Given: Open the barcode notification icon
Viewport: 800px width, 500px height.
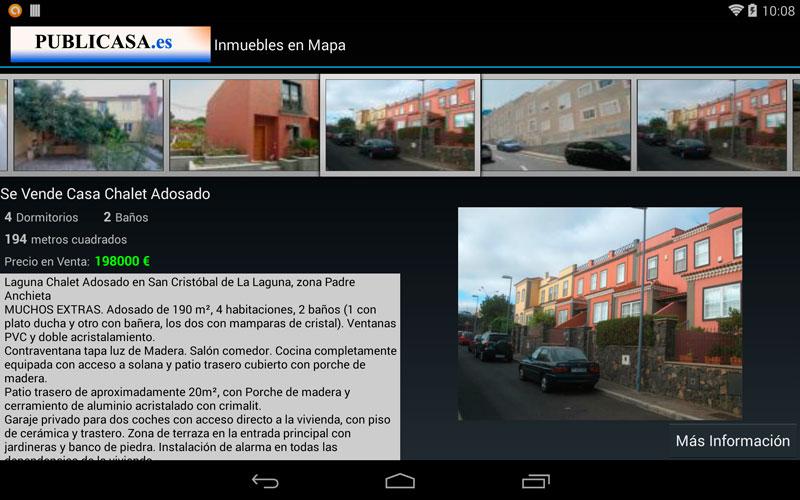Looking at the screenshot, I should click(35, 10).
